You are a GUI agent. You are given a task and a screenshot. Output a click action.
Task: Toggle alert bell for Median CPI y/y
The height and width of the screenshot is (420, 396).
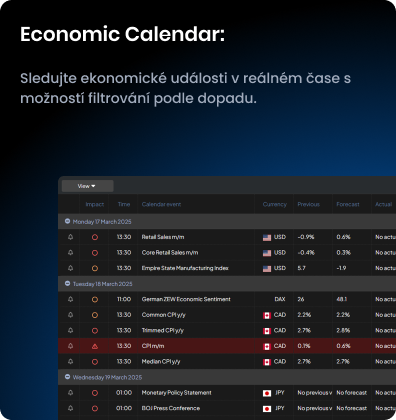70,361
